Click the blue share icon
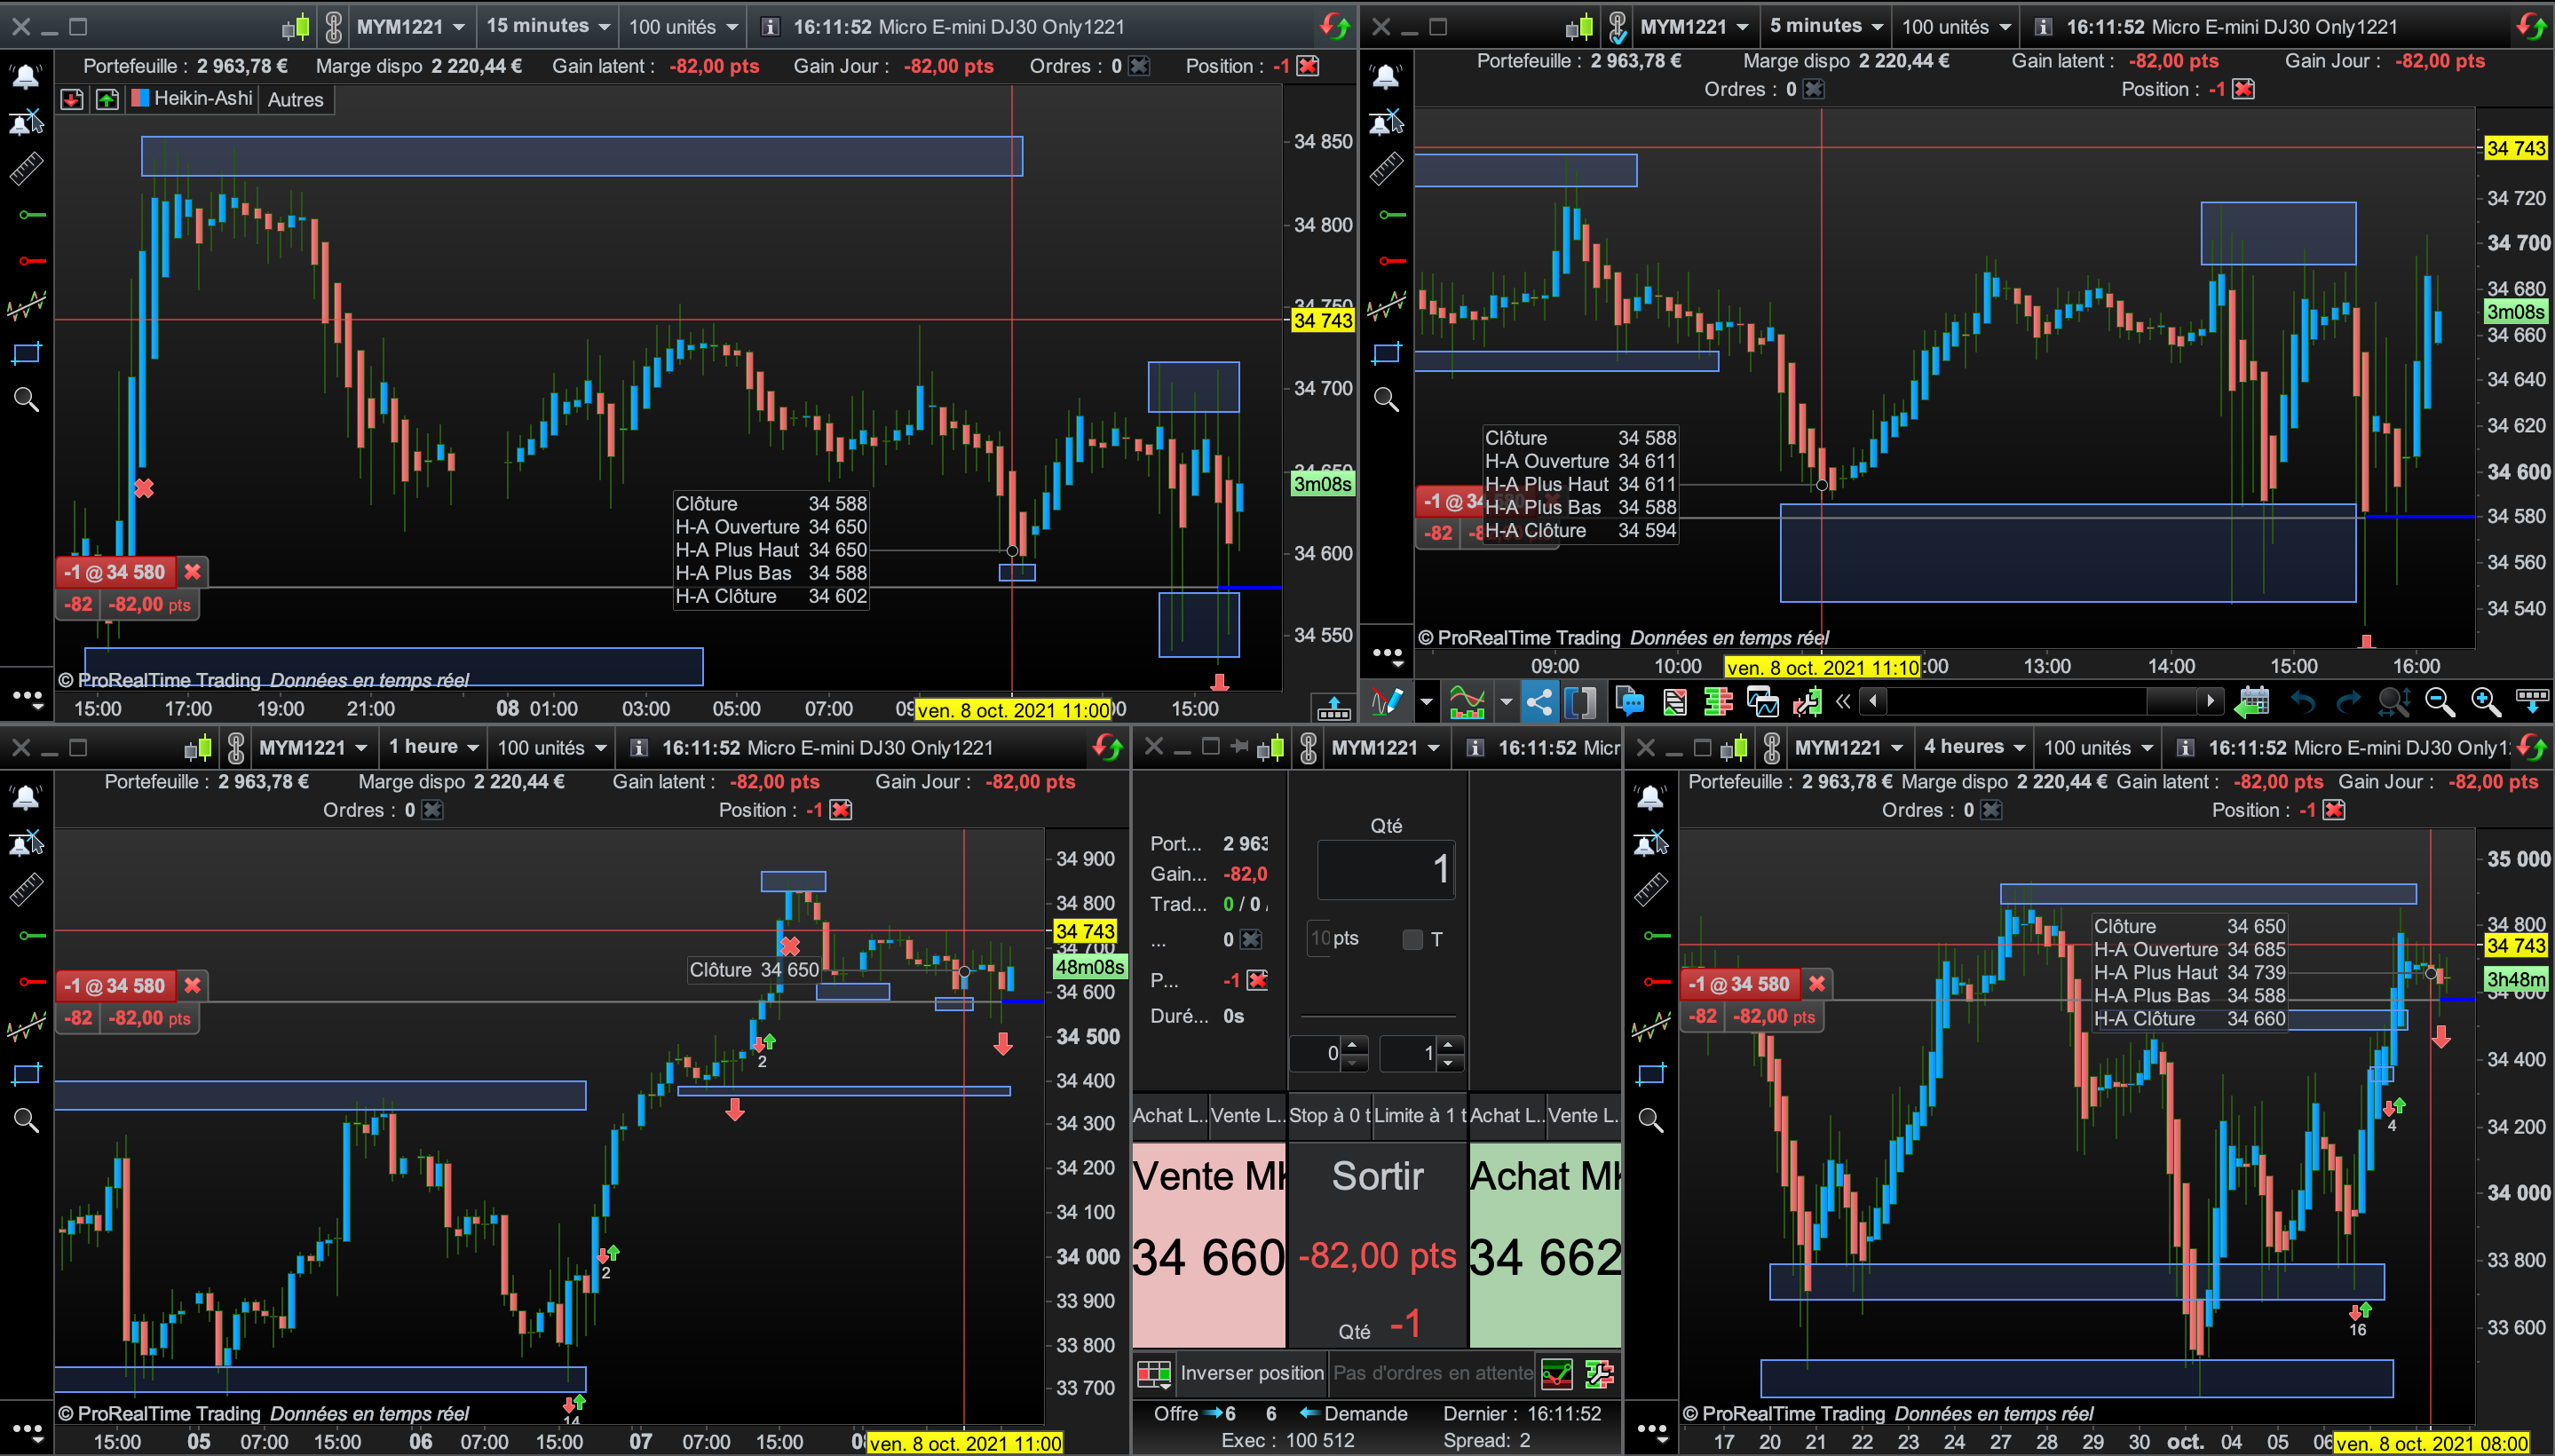The width and height of the screenshot is (2555, 1456). pos(1539,702)
